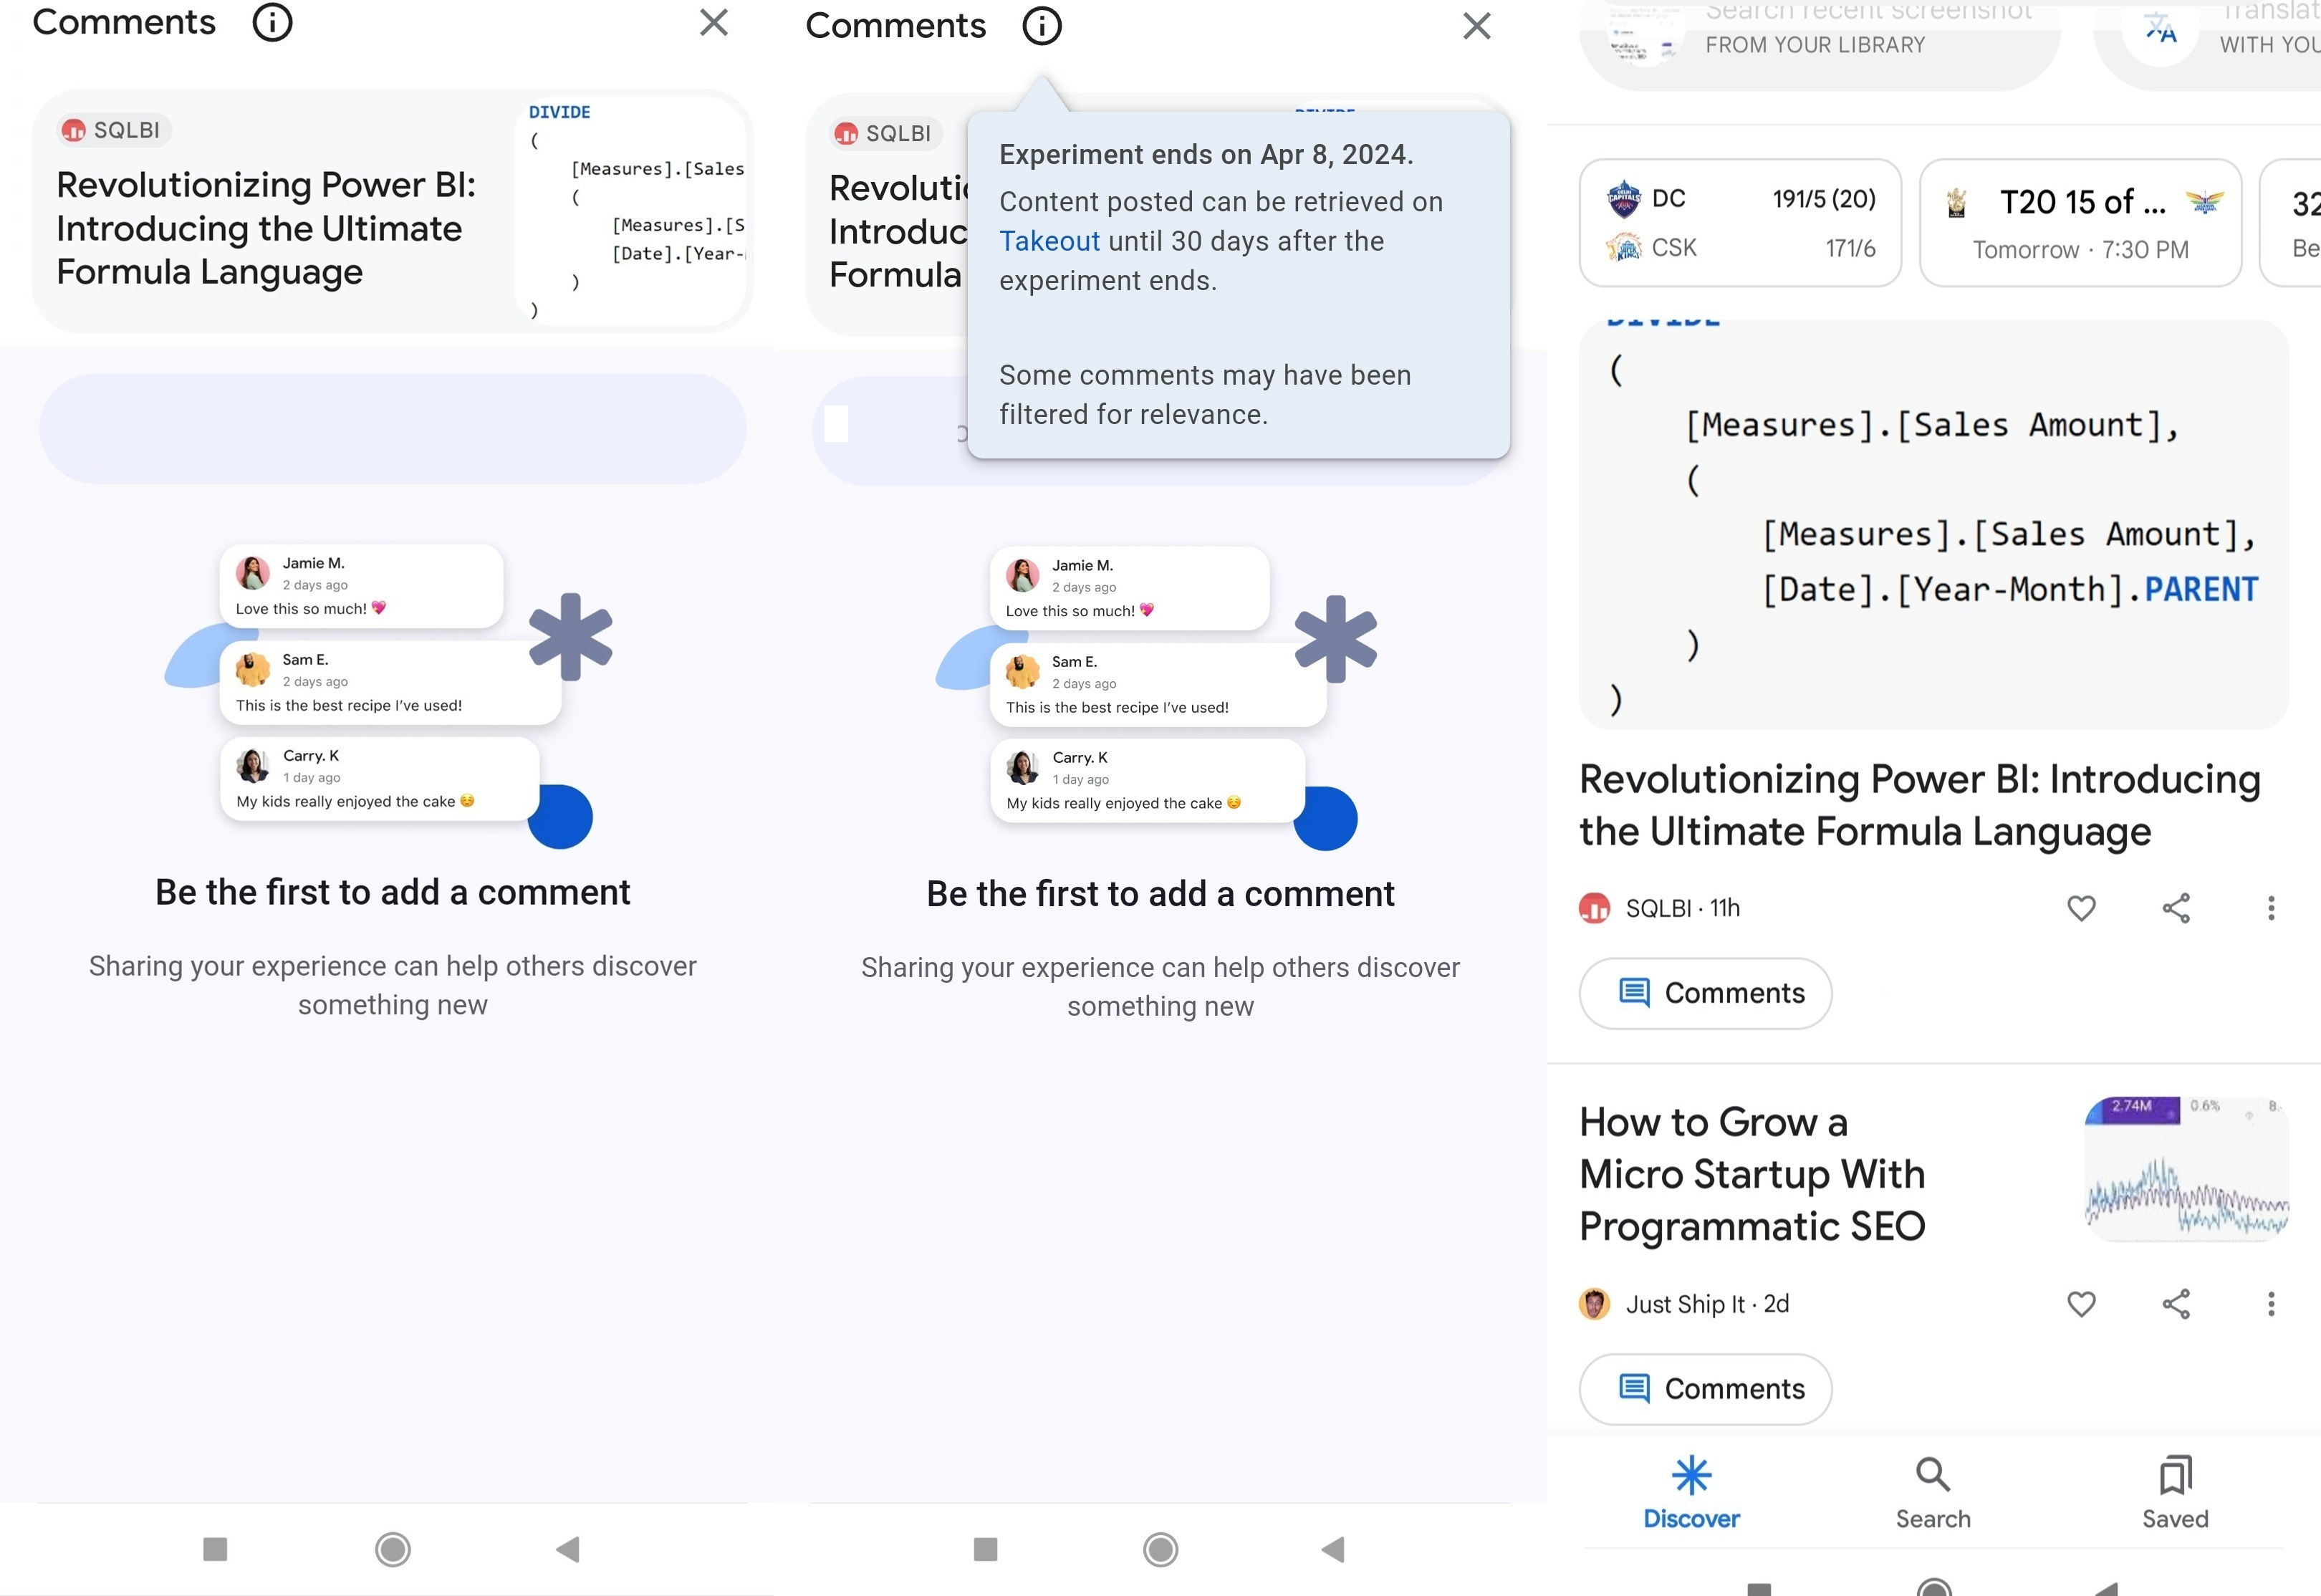
Task: Tap SQLBI source chip in left panel
Action: coord(113,130)
